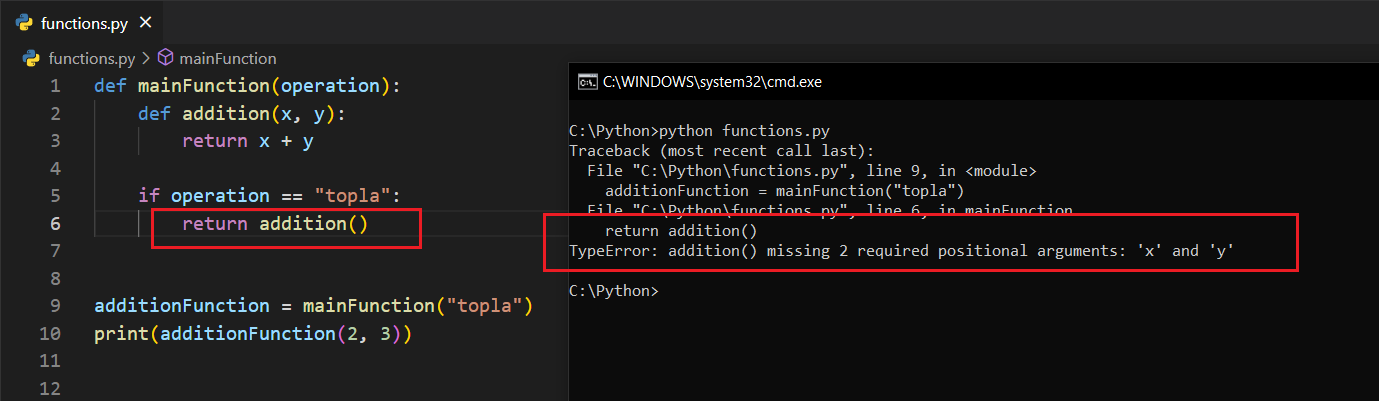Open the functions.py breadcrumb dropdown
Screen dimensions: 1379x401
click(91, 58)
